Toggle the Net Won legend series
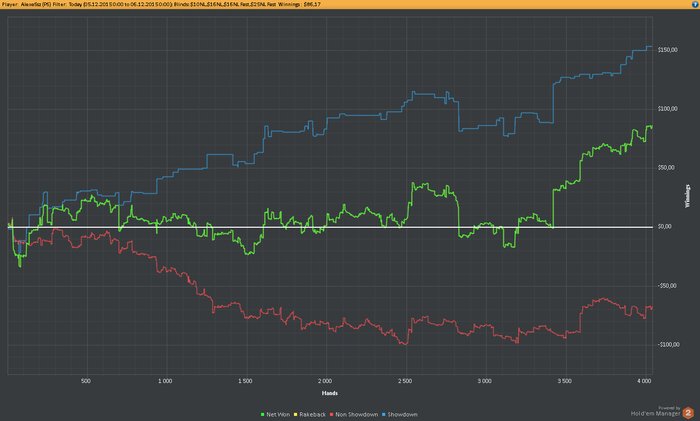The height and width of the screenshot is (421, 700). [x=275, y=414]
